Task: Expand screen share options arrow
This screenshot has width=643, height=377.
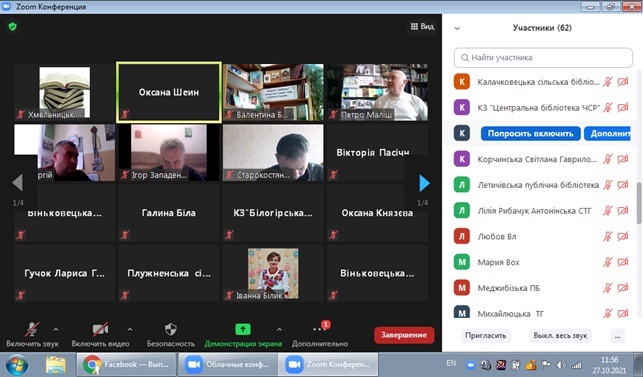Action: pyautogui.click(x=279, y=329)
